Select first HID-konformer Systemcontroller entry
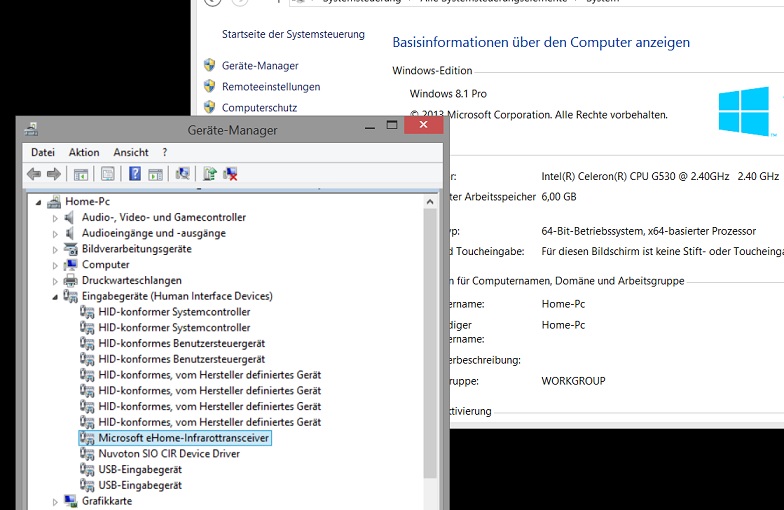The image size is (784, 510). click(174, 312)
